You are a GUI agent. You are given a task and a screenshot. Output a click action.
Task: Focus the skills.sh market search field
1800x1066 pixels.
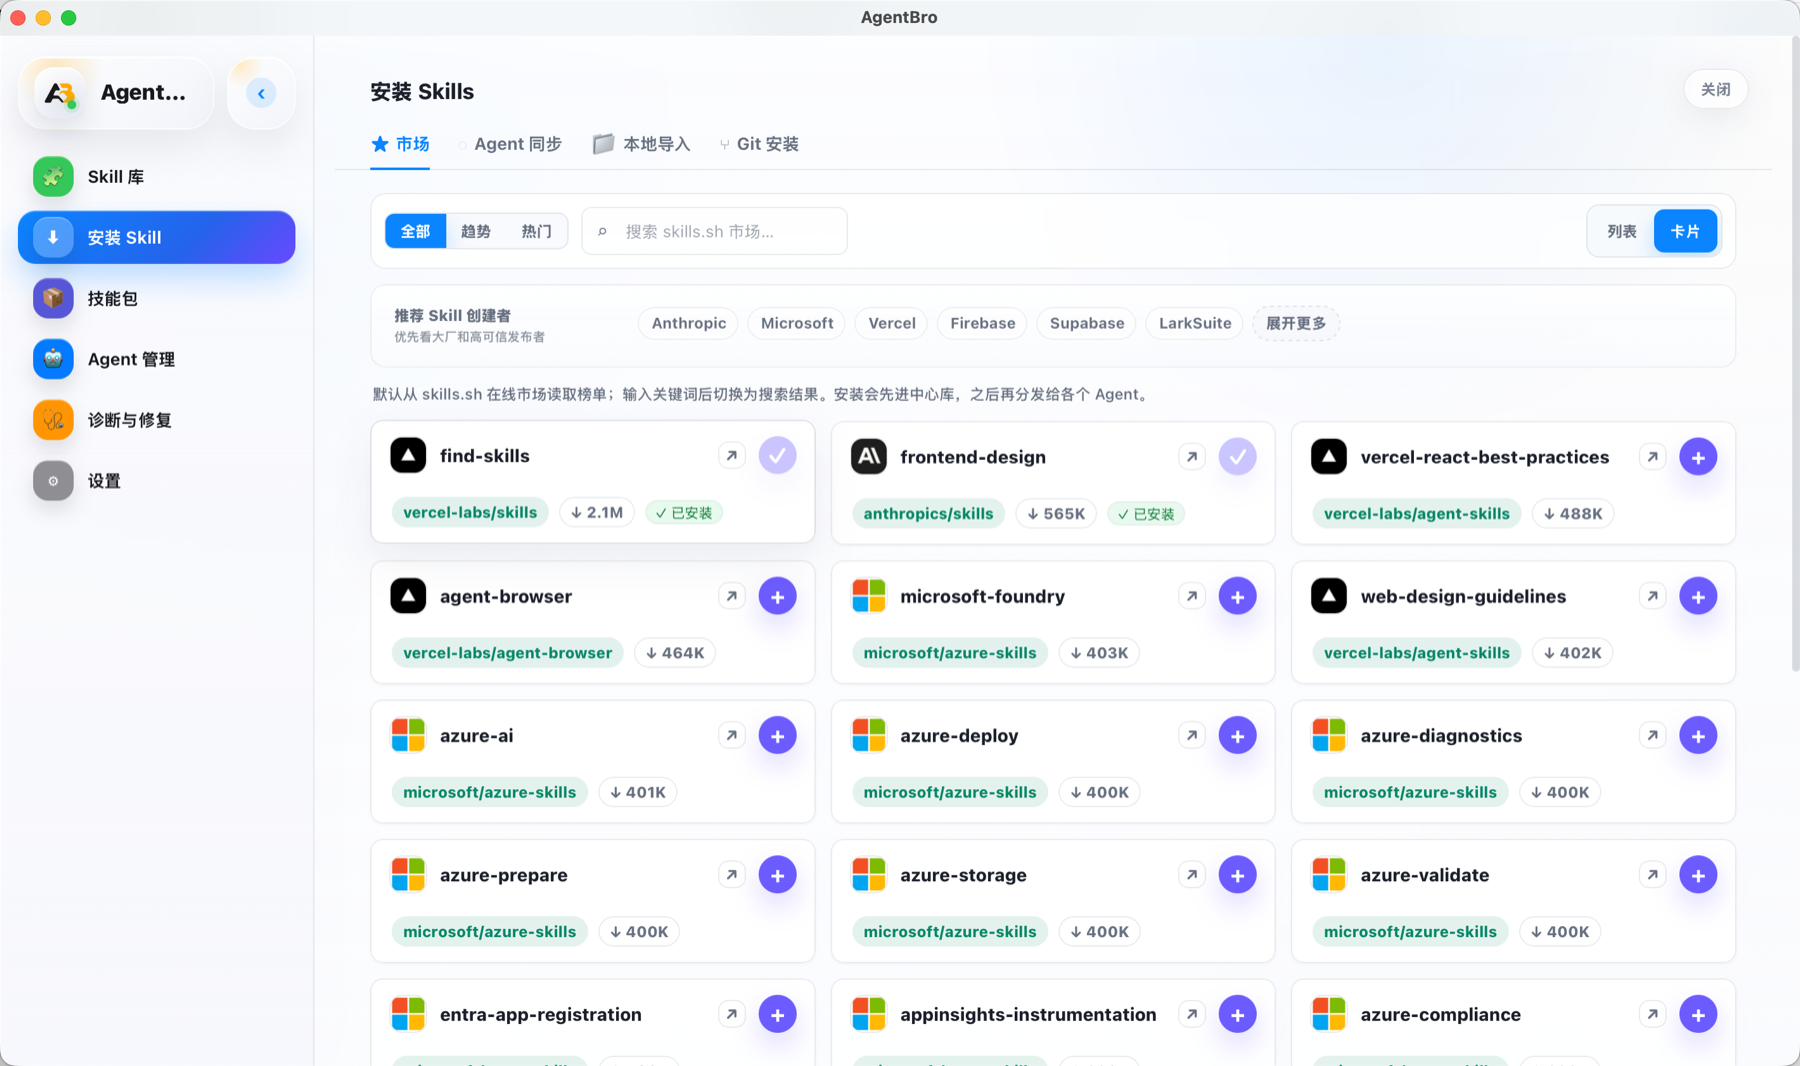tap(714, 231)
